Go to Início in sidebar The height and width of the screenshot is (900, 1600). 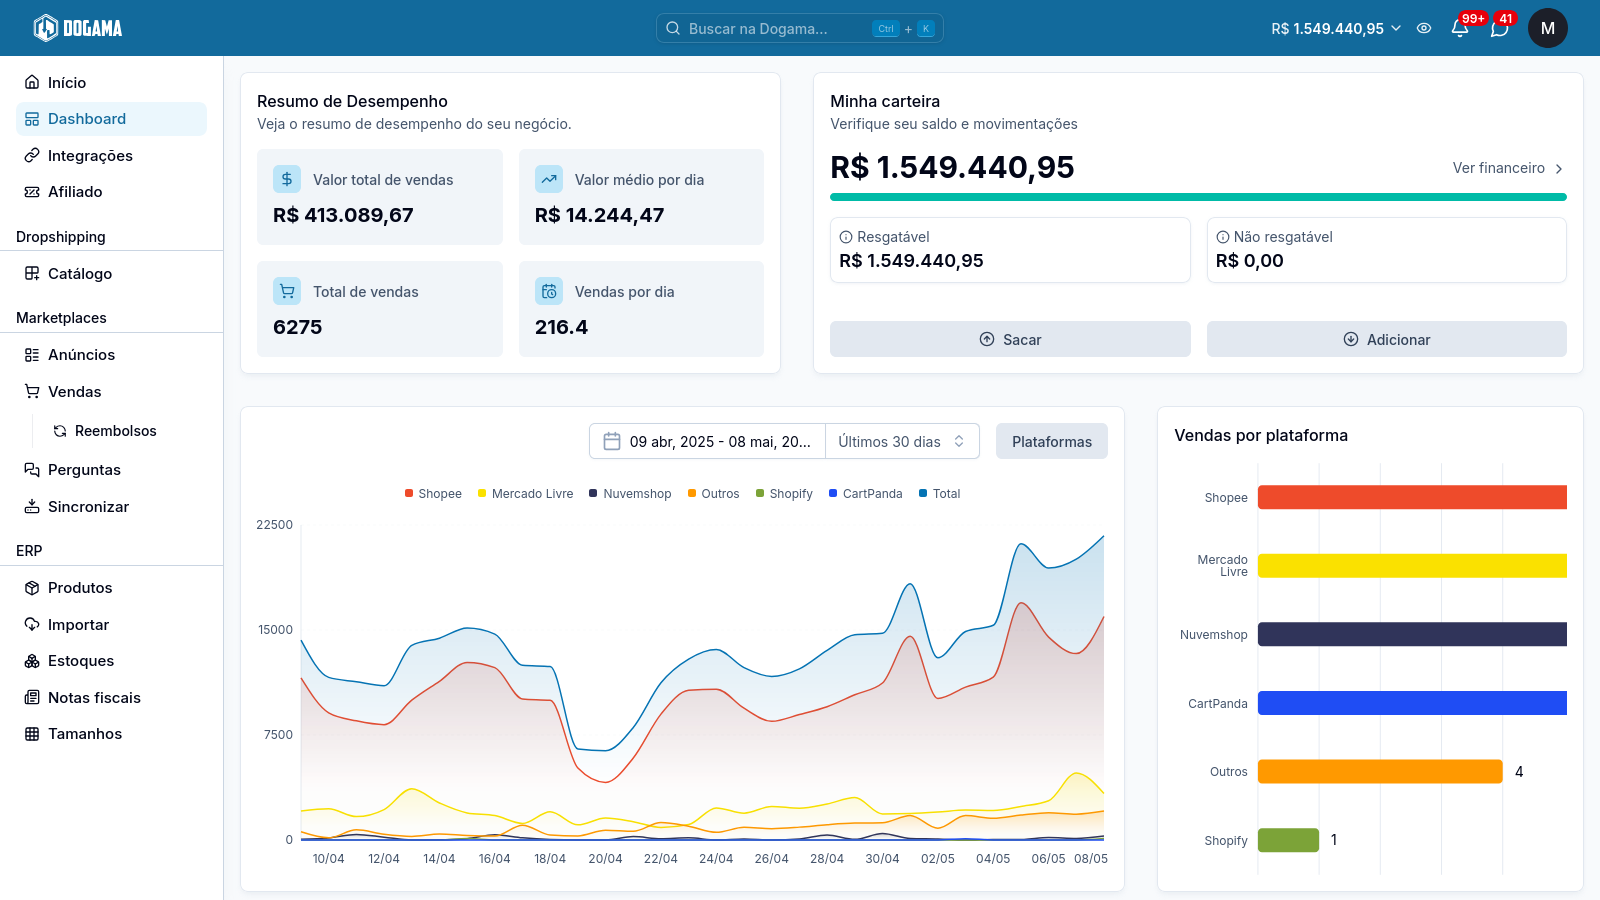pos(111,82)
